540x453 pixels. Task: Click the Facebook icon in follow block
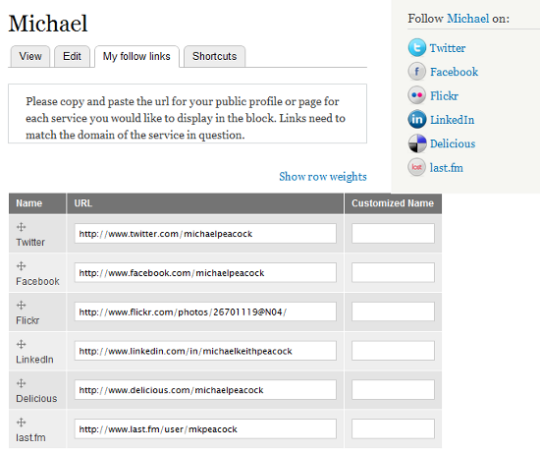pyautogui.click(x=417, y=72)
